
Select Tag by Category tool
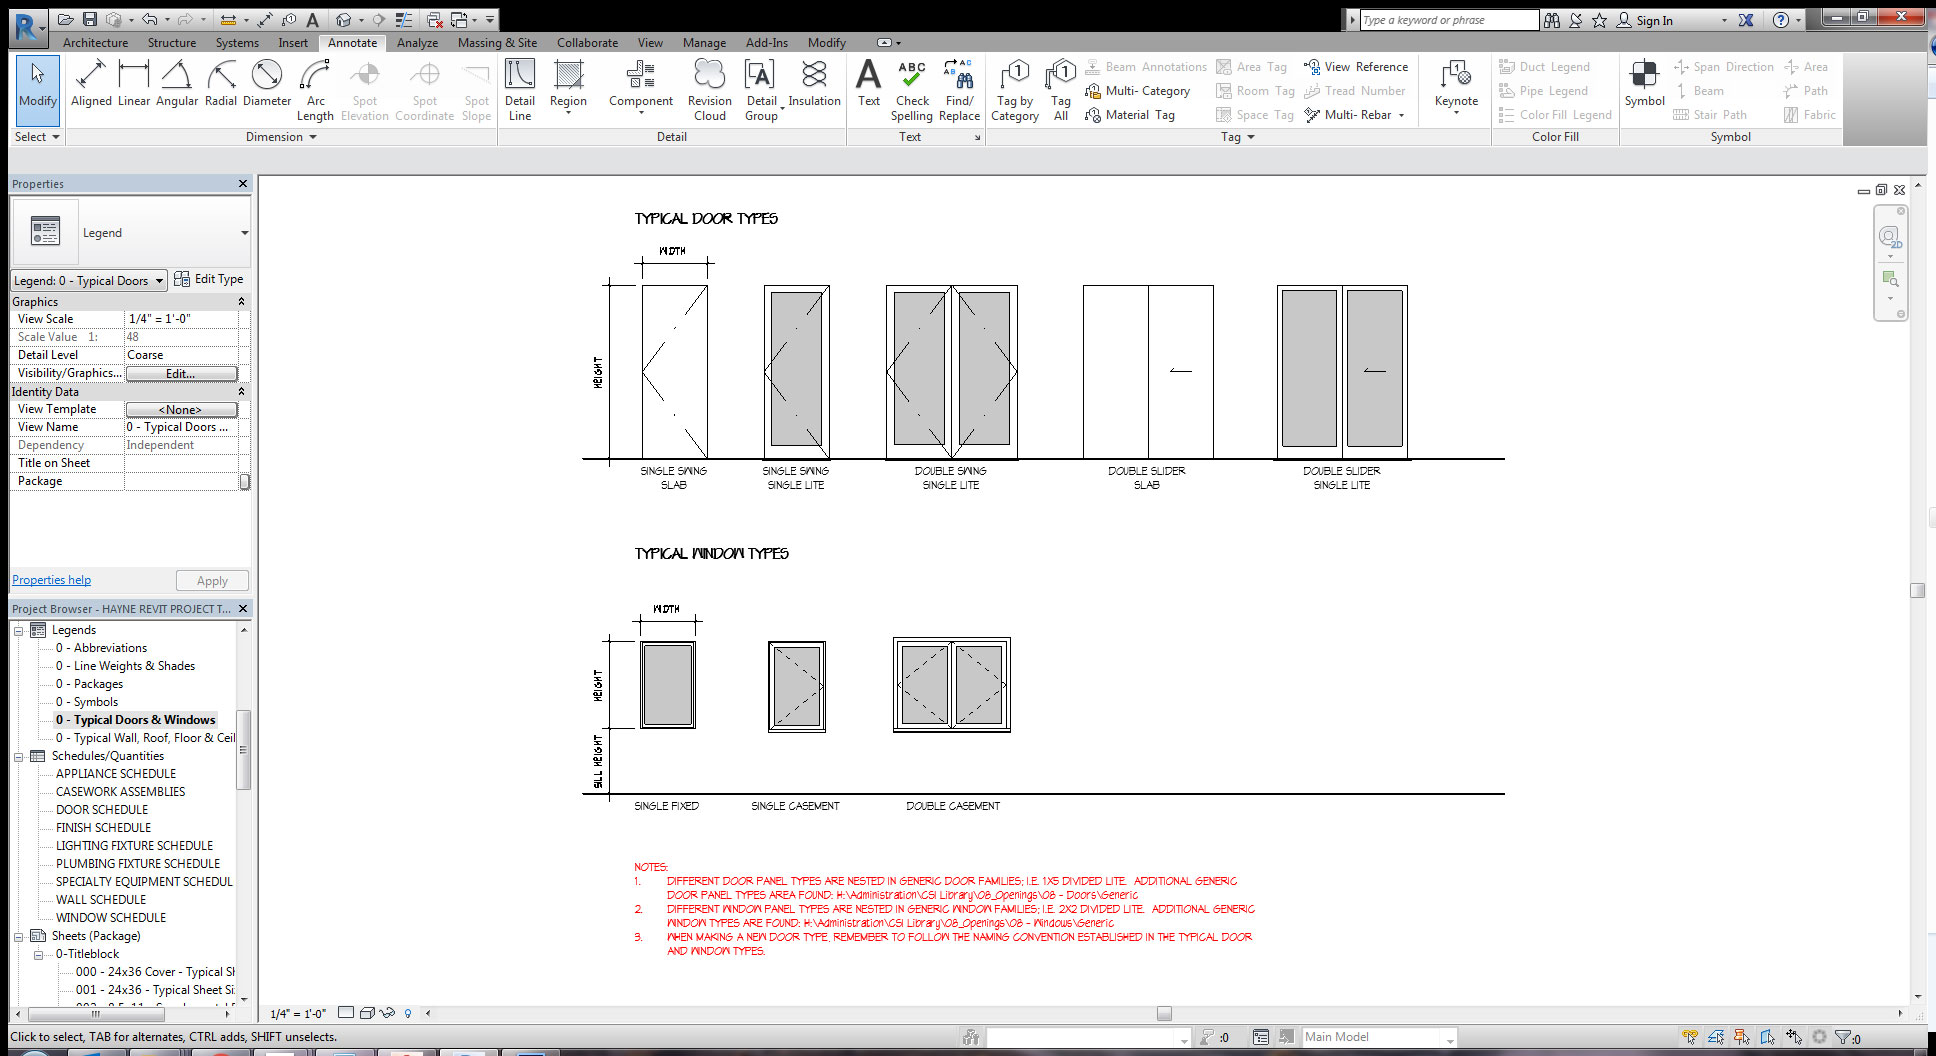tap(1015, 90)
